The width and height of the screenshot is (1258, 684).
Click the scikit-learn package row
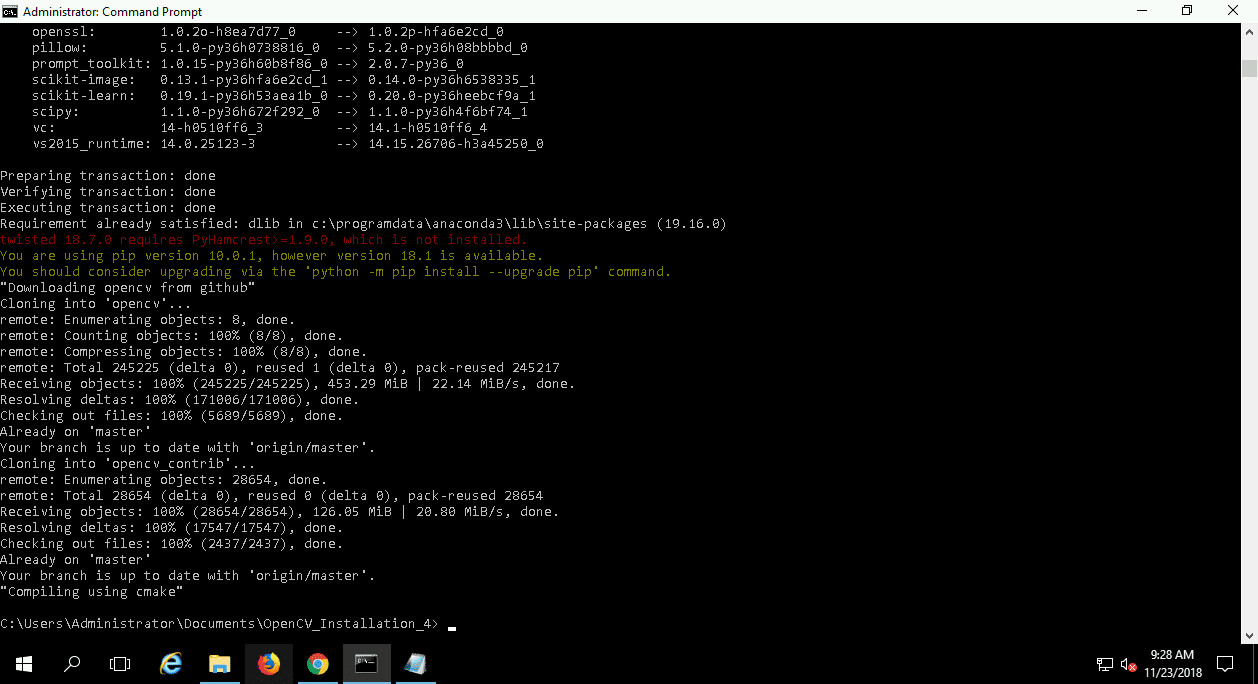(284, 96)
